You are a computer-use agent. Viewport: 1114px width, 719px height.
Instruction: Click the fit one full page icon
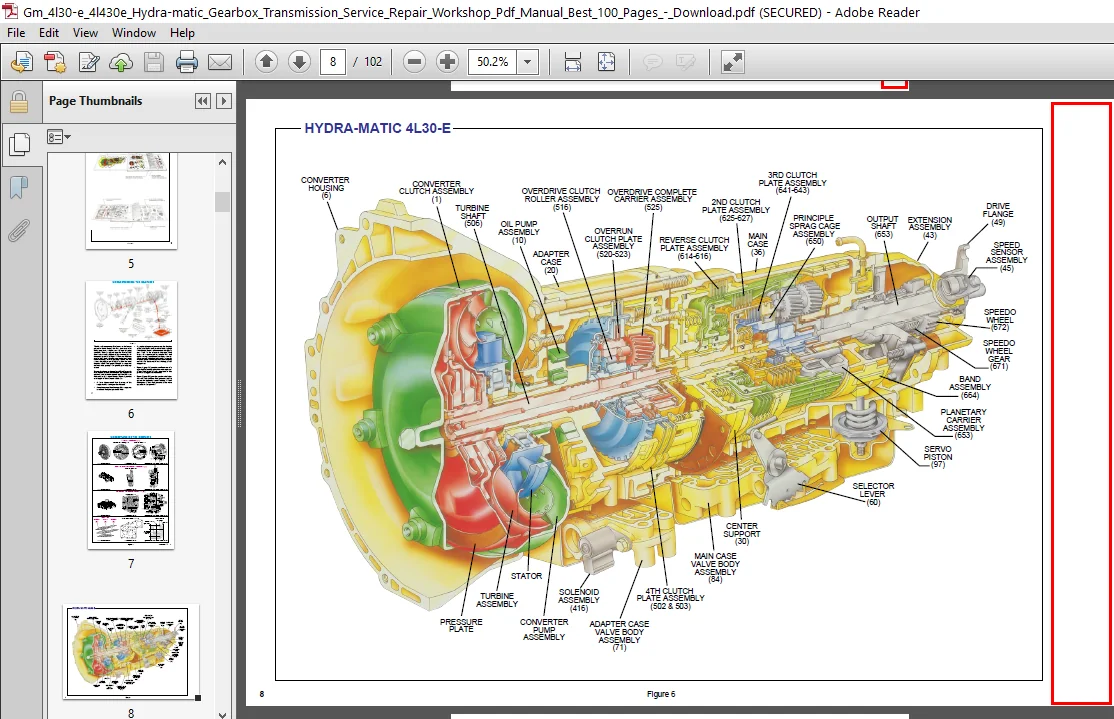click(x=606, y=62)
